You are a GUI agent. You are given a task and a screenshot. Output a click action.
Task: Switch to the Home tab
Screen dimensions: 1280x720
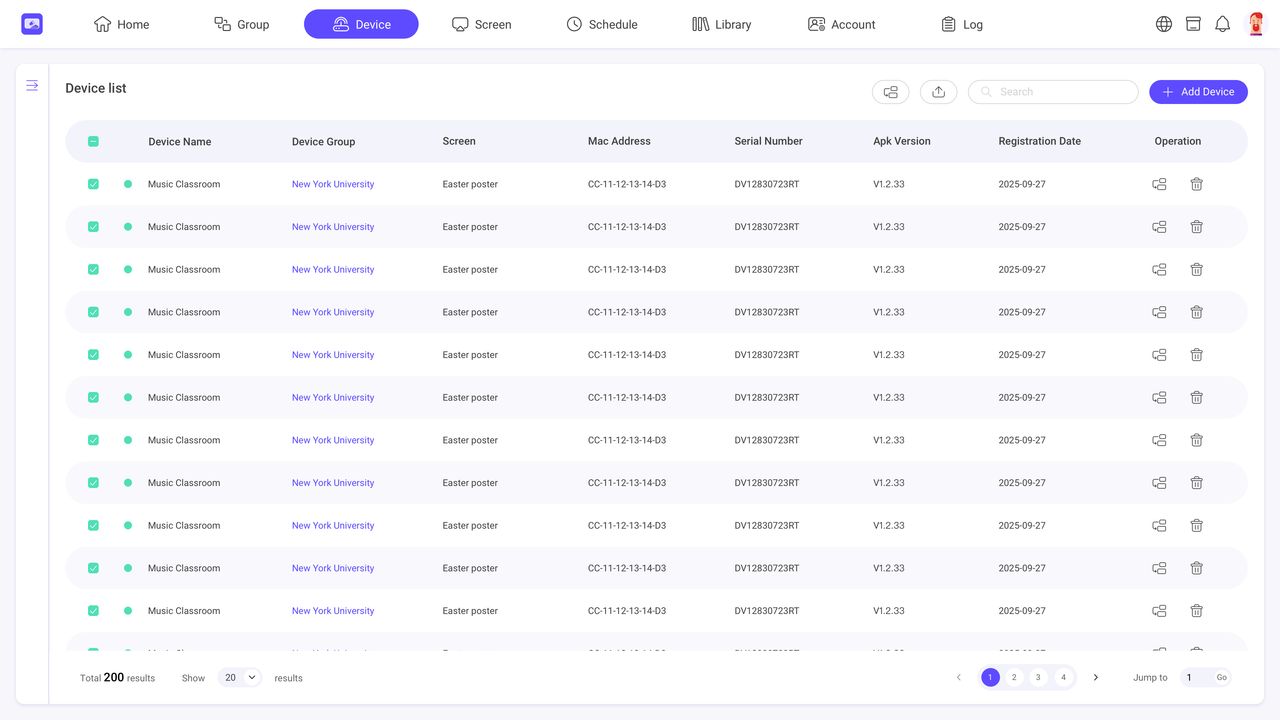(x=121, y=24)
